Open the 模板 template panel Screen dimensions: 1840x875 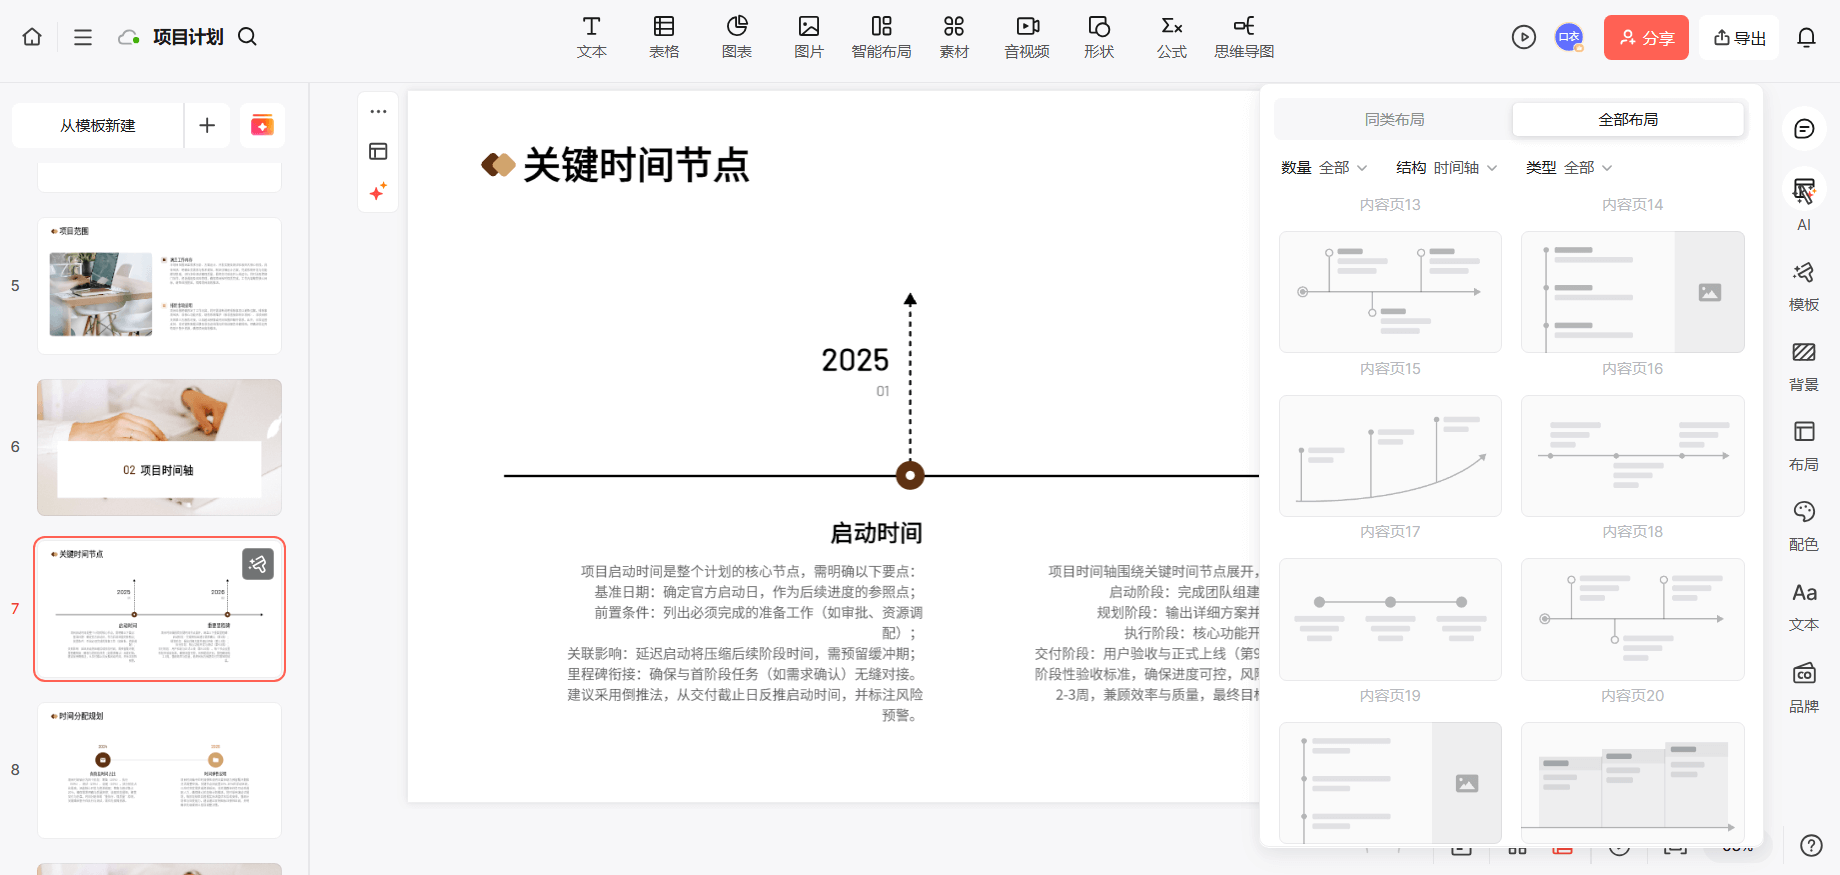[x=1804, y=285]
